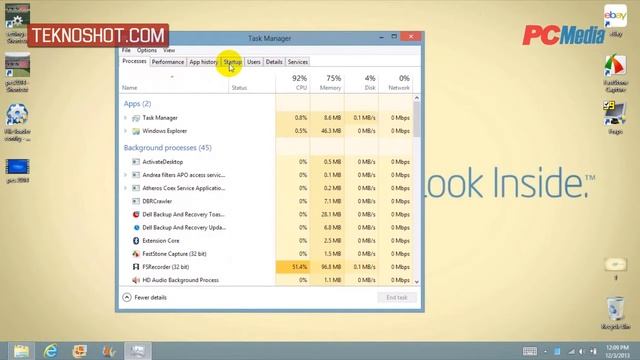This screenshot has height=360, width=640.
Task: Click the Andrea filters APO process icon
Action: click(x=136, y=175)
